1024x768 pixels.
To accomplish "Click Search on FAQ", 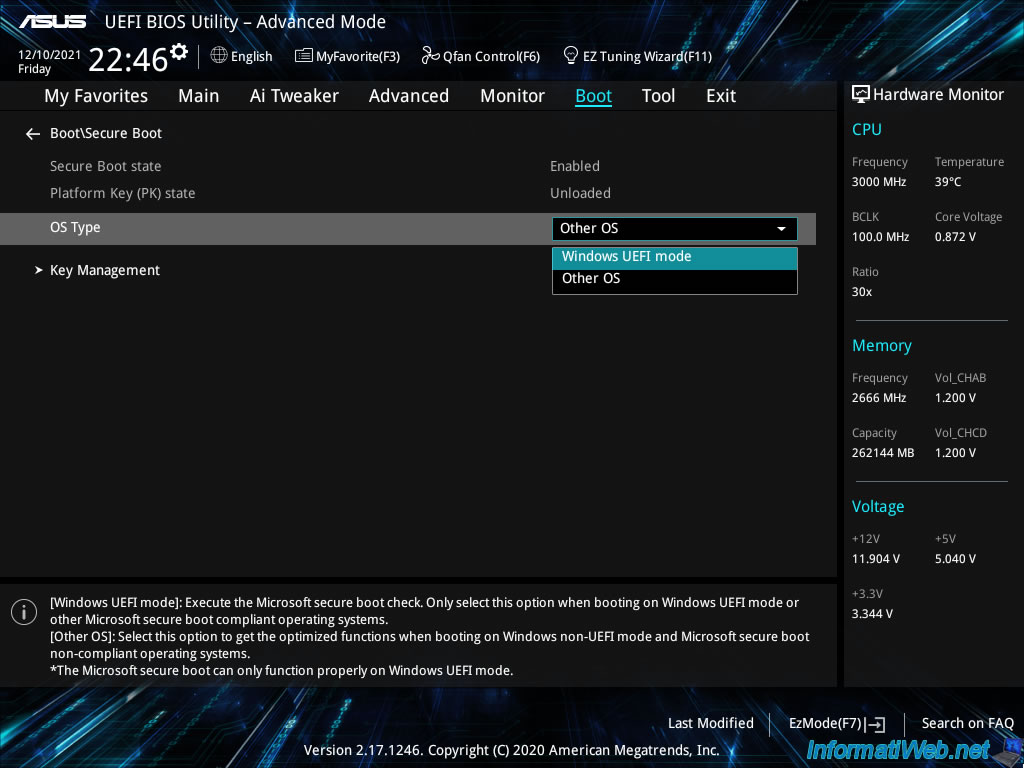I will click(x=967, y=724).
